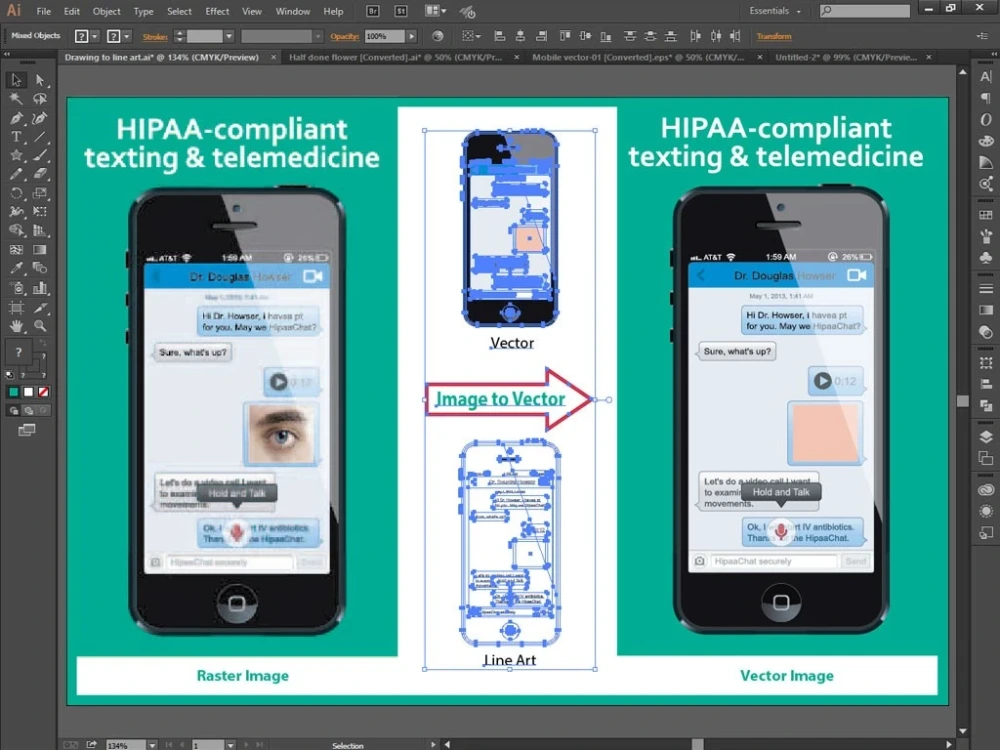Select the Direct Selection tool

40,80
